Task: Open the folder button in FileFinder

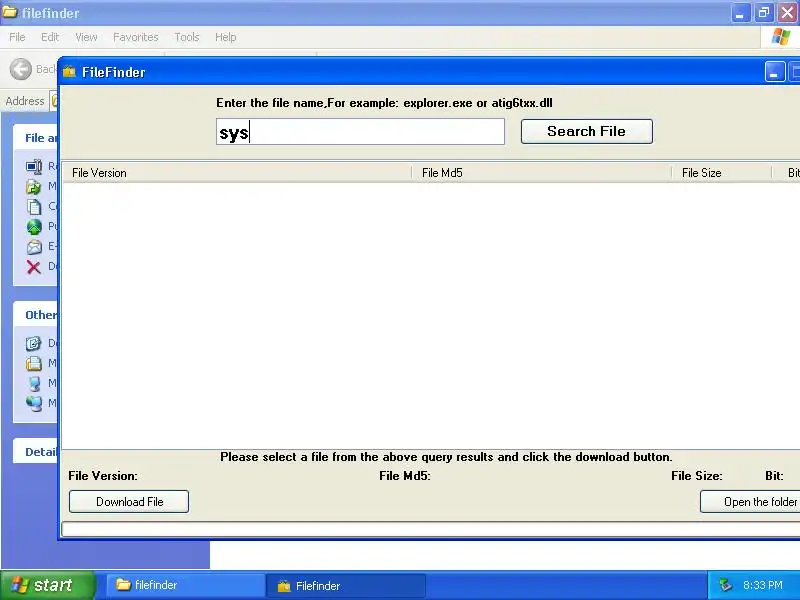Action: pyautogui.click(x=750, y=502)
